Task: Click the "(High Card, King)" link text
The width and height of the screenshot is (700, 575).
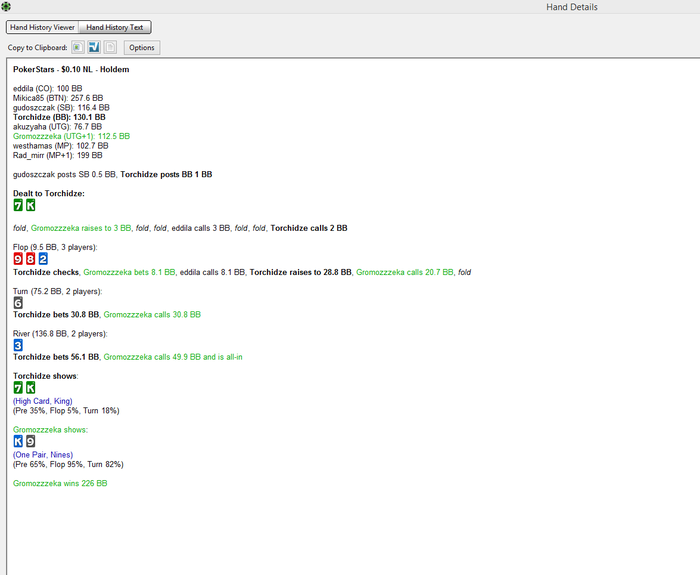Action: coord(43,401)
